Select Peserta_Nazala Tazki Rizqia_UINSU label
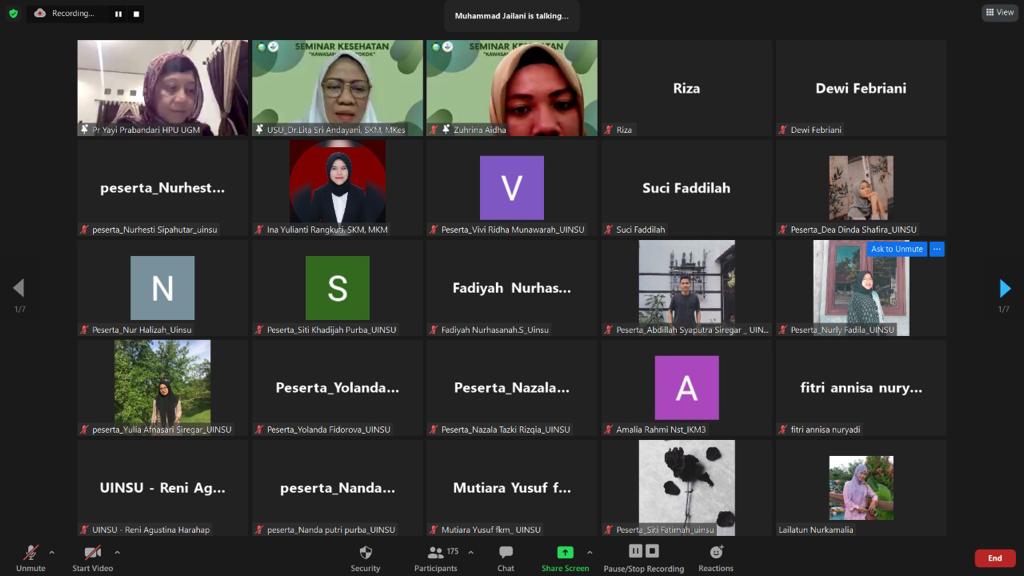 point(505,430)
